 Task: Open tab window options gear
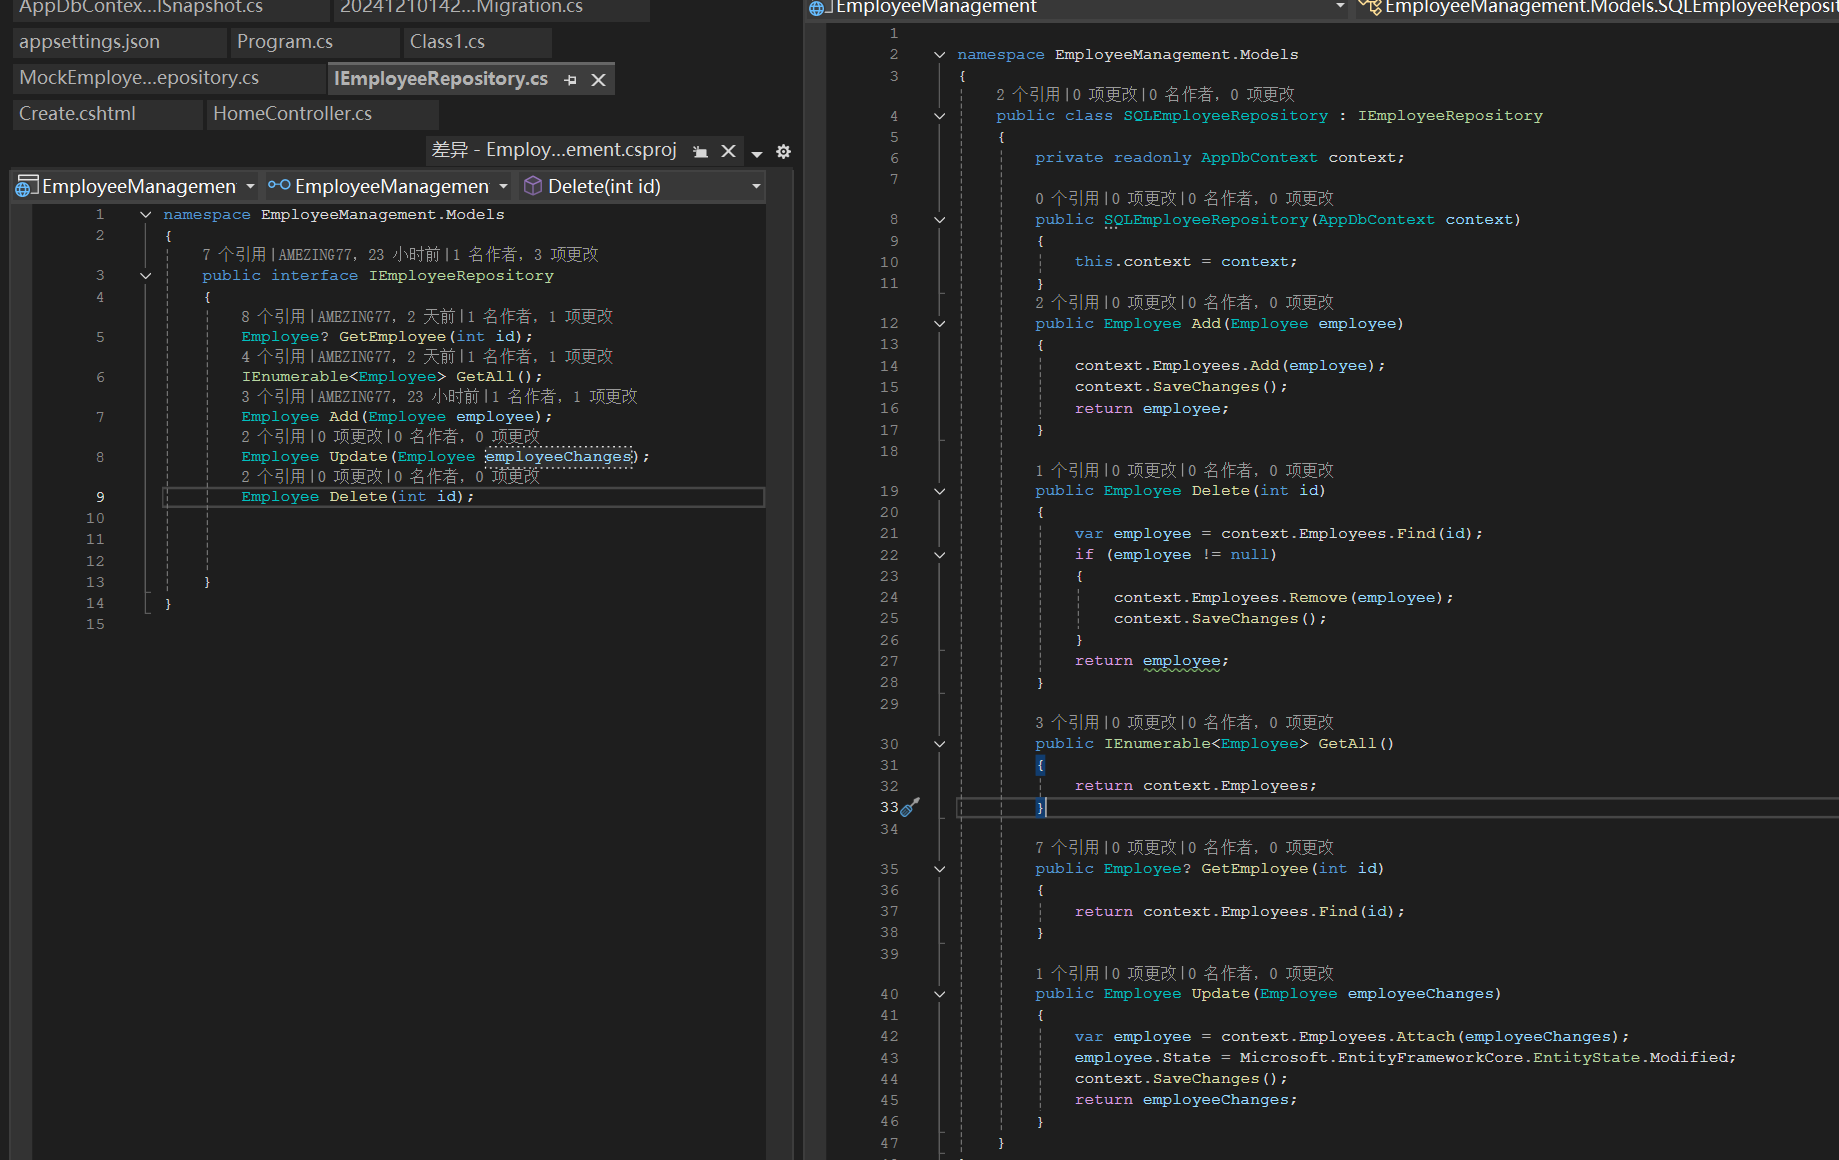[x=784, y=152]
